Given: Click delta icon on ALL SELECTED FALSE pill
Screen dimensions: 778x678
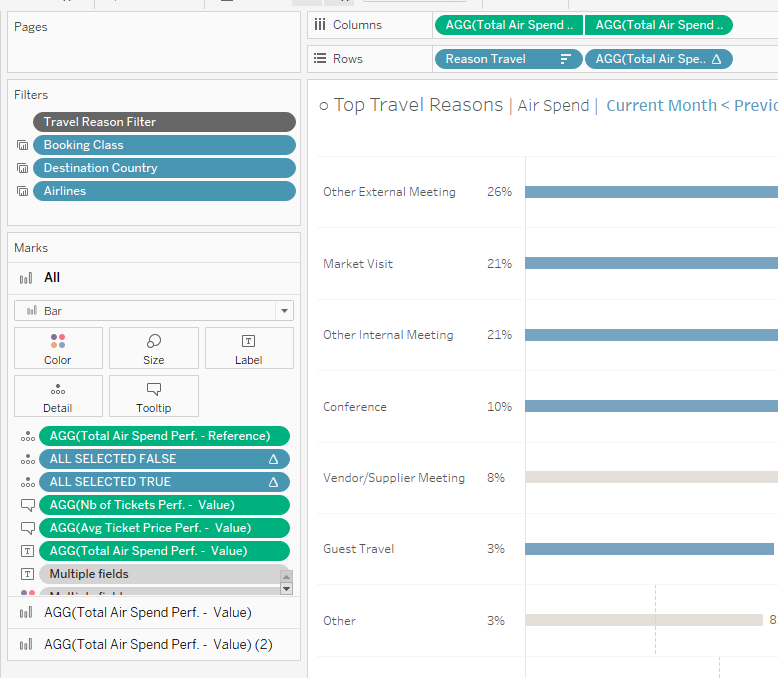Looking at the screenshot, I should (274, 459).
